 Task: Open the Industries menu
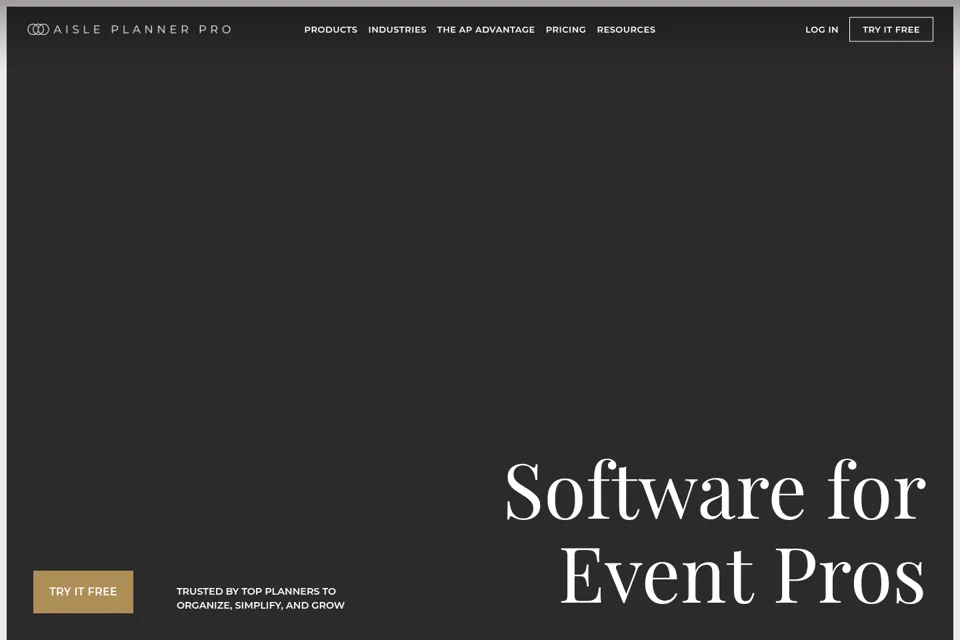pyautogui.click(x=397, y=29)
